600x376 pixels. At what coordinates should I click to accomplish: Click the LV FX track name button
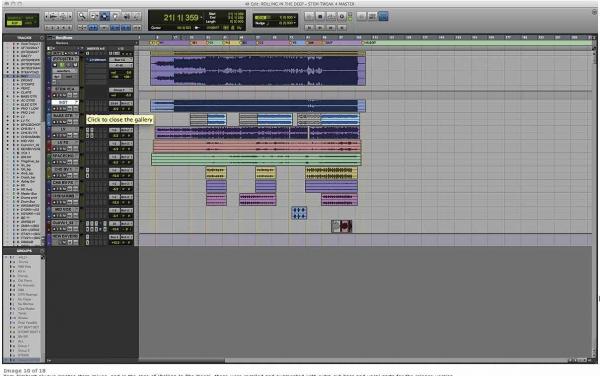coord(65,142)
